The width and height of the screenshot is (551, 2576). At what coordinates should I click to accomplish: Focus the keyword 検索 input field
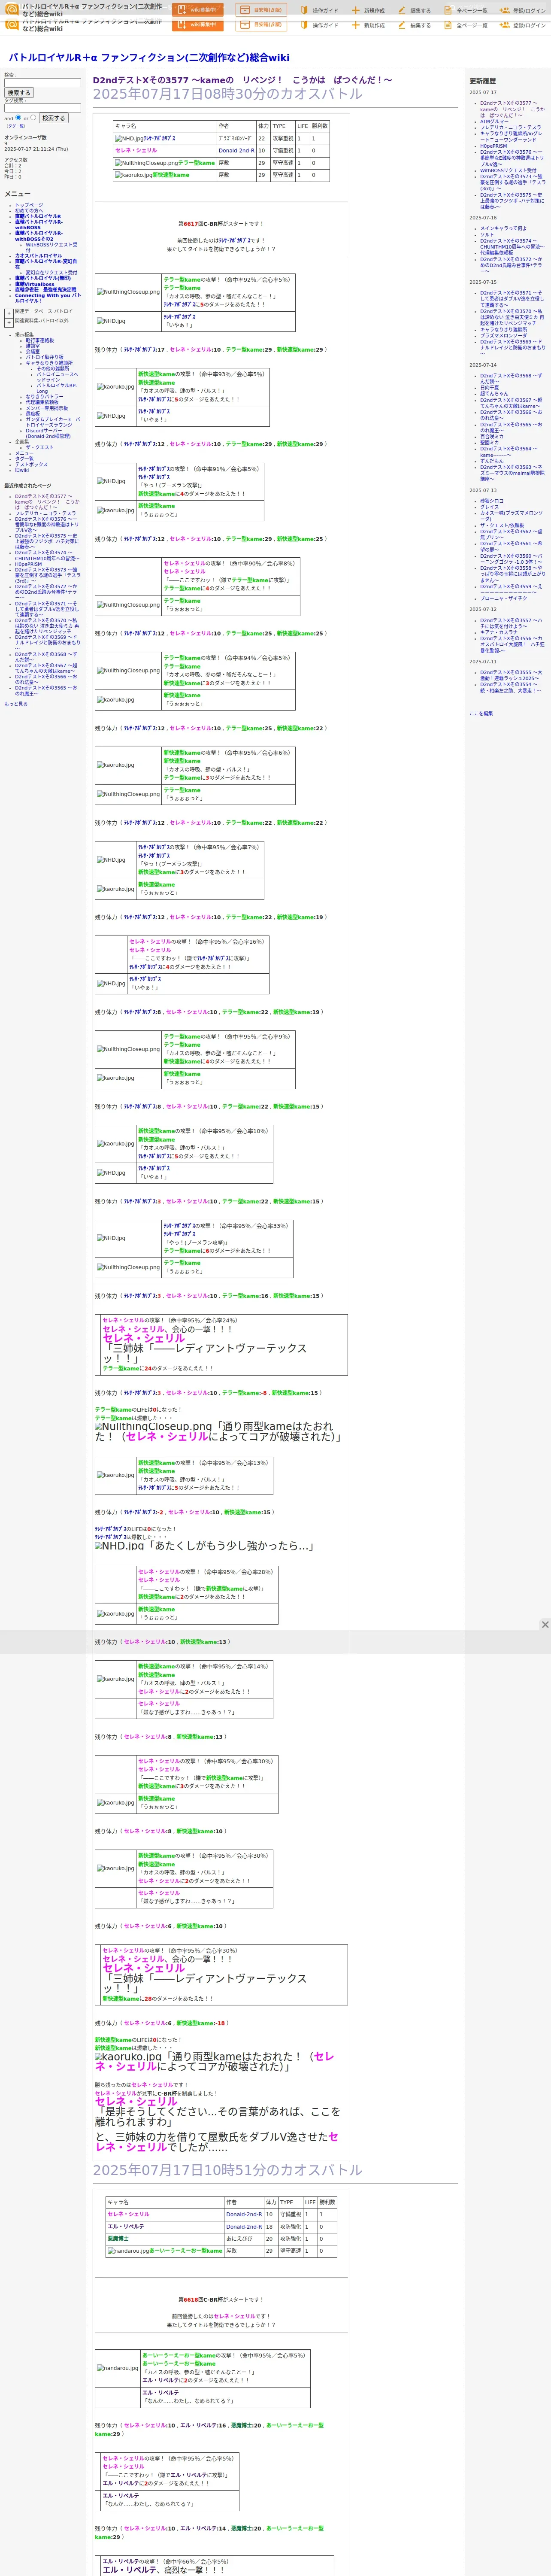pyautogui.click(x=42, y=82)
